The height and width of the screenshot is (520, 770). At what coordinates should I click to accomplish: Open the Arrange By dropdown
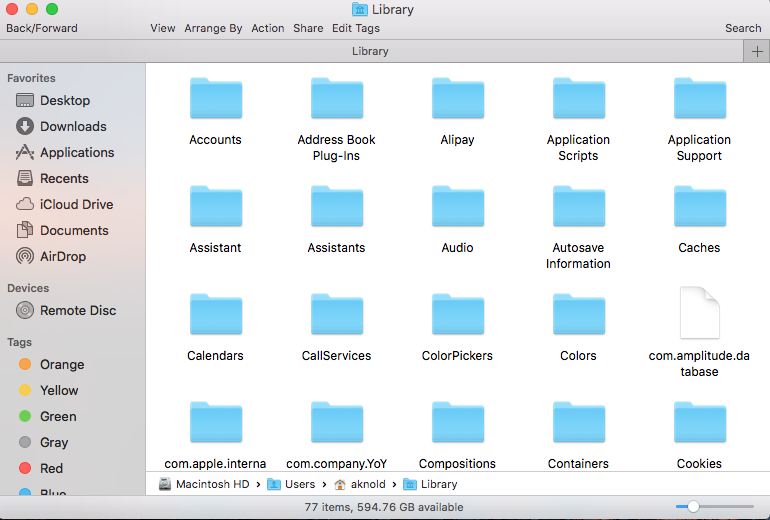coord(213,28)
